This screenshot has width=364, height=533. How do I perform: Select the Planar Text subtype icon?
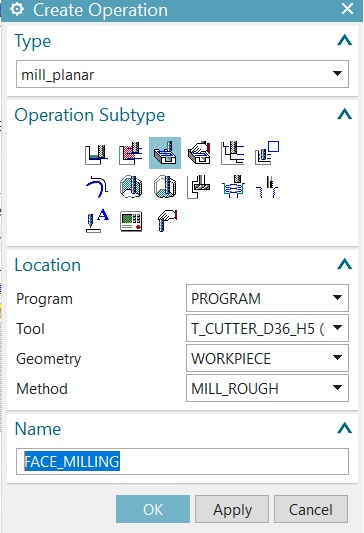point(97,221)
